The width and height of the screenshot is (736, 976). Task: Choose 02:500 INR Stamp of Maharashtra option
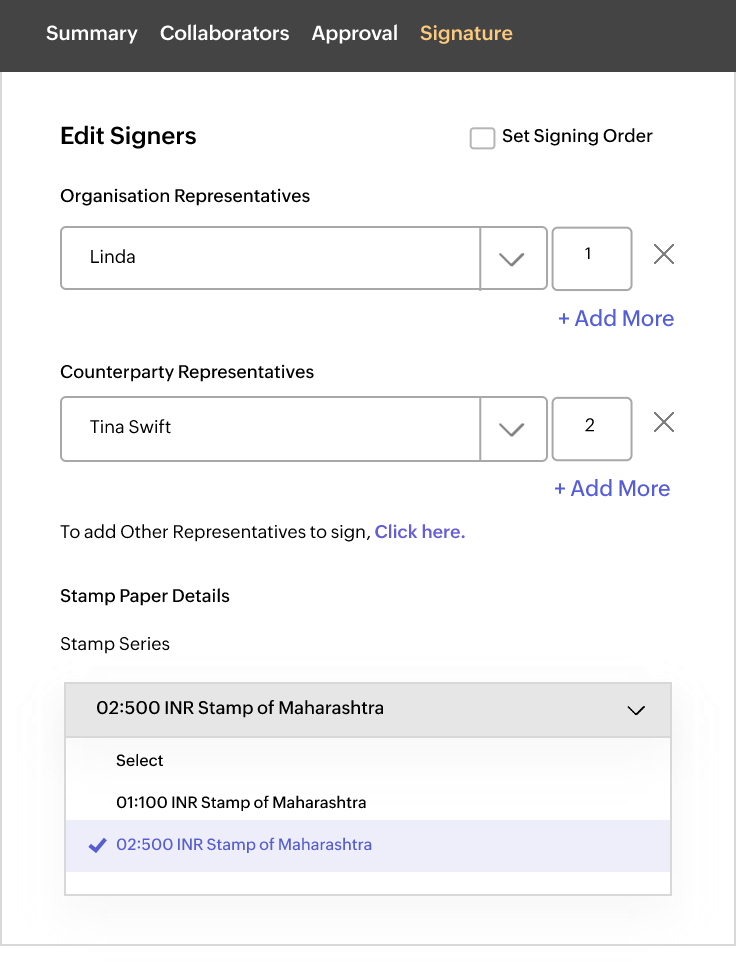(x=244, y=845)
